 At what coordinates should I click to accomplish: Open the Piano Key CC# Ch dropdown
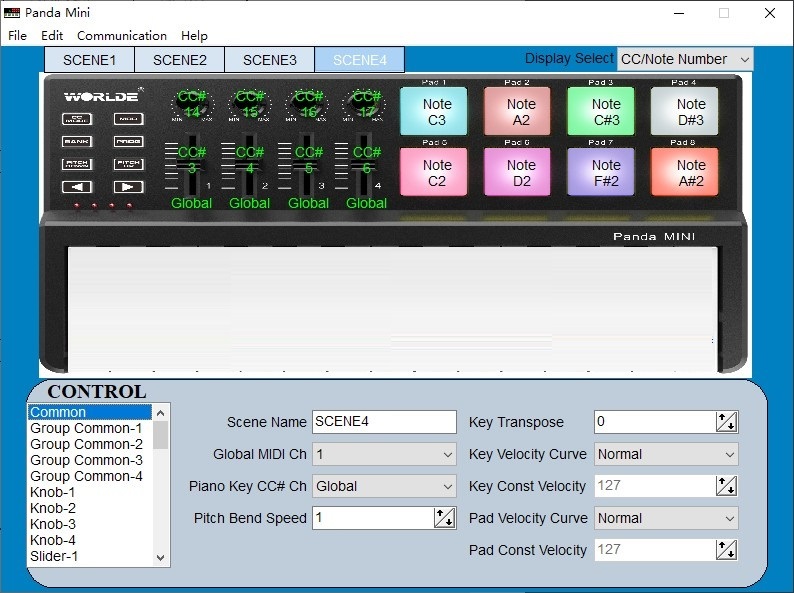[384, 486]
